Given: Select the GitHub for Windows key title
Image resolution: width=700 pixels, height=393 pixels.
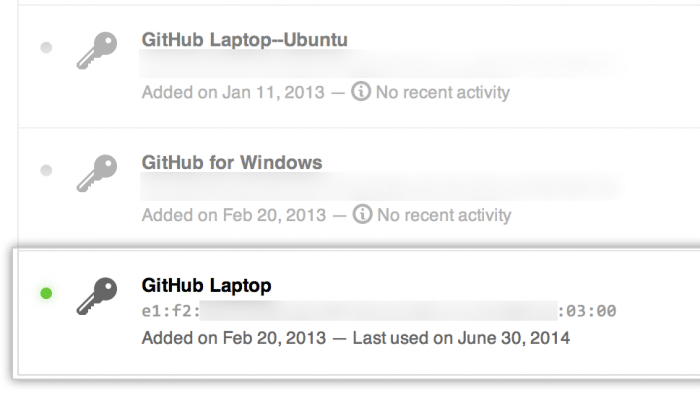Looking at the screenshot, I should [x=232, y=163].
